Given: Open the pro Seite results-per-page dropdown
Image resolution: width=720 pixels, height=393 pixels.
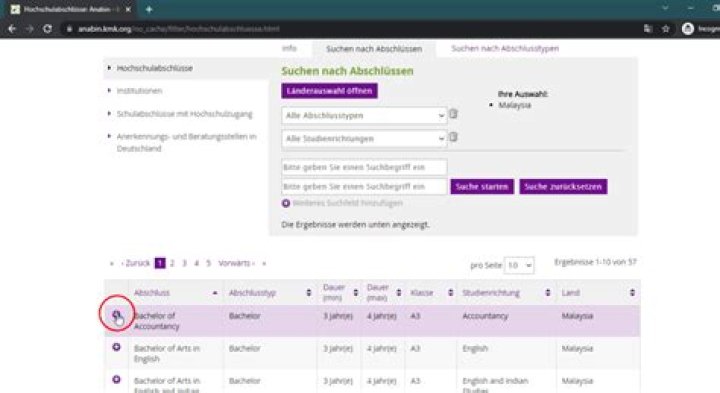Looking at the screenshot, I should pos(519,265).
